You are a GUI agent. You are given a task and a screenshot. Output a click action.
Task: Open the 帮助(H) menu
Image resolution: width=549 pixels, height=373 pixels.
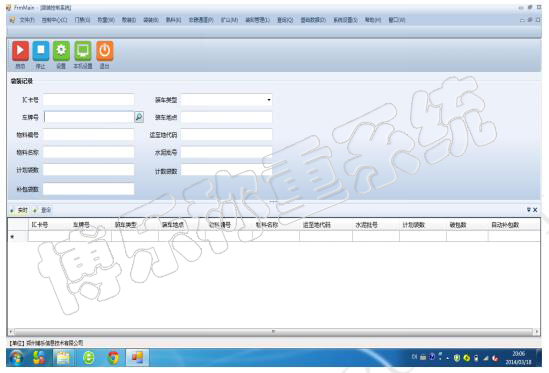373,20
